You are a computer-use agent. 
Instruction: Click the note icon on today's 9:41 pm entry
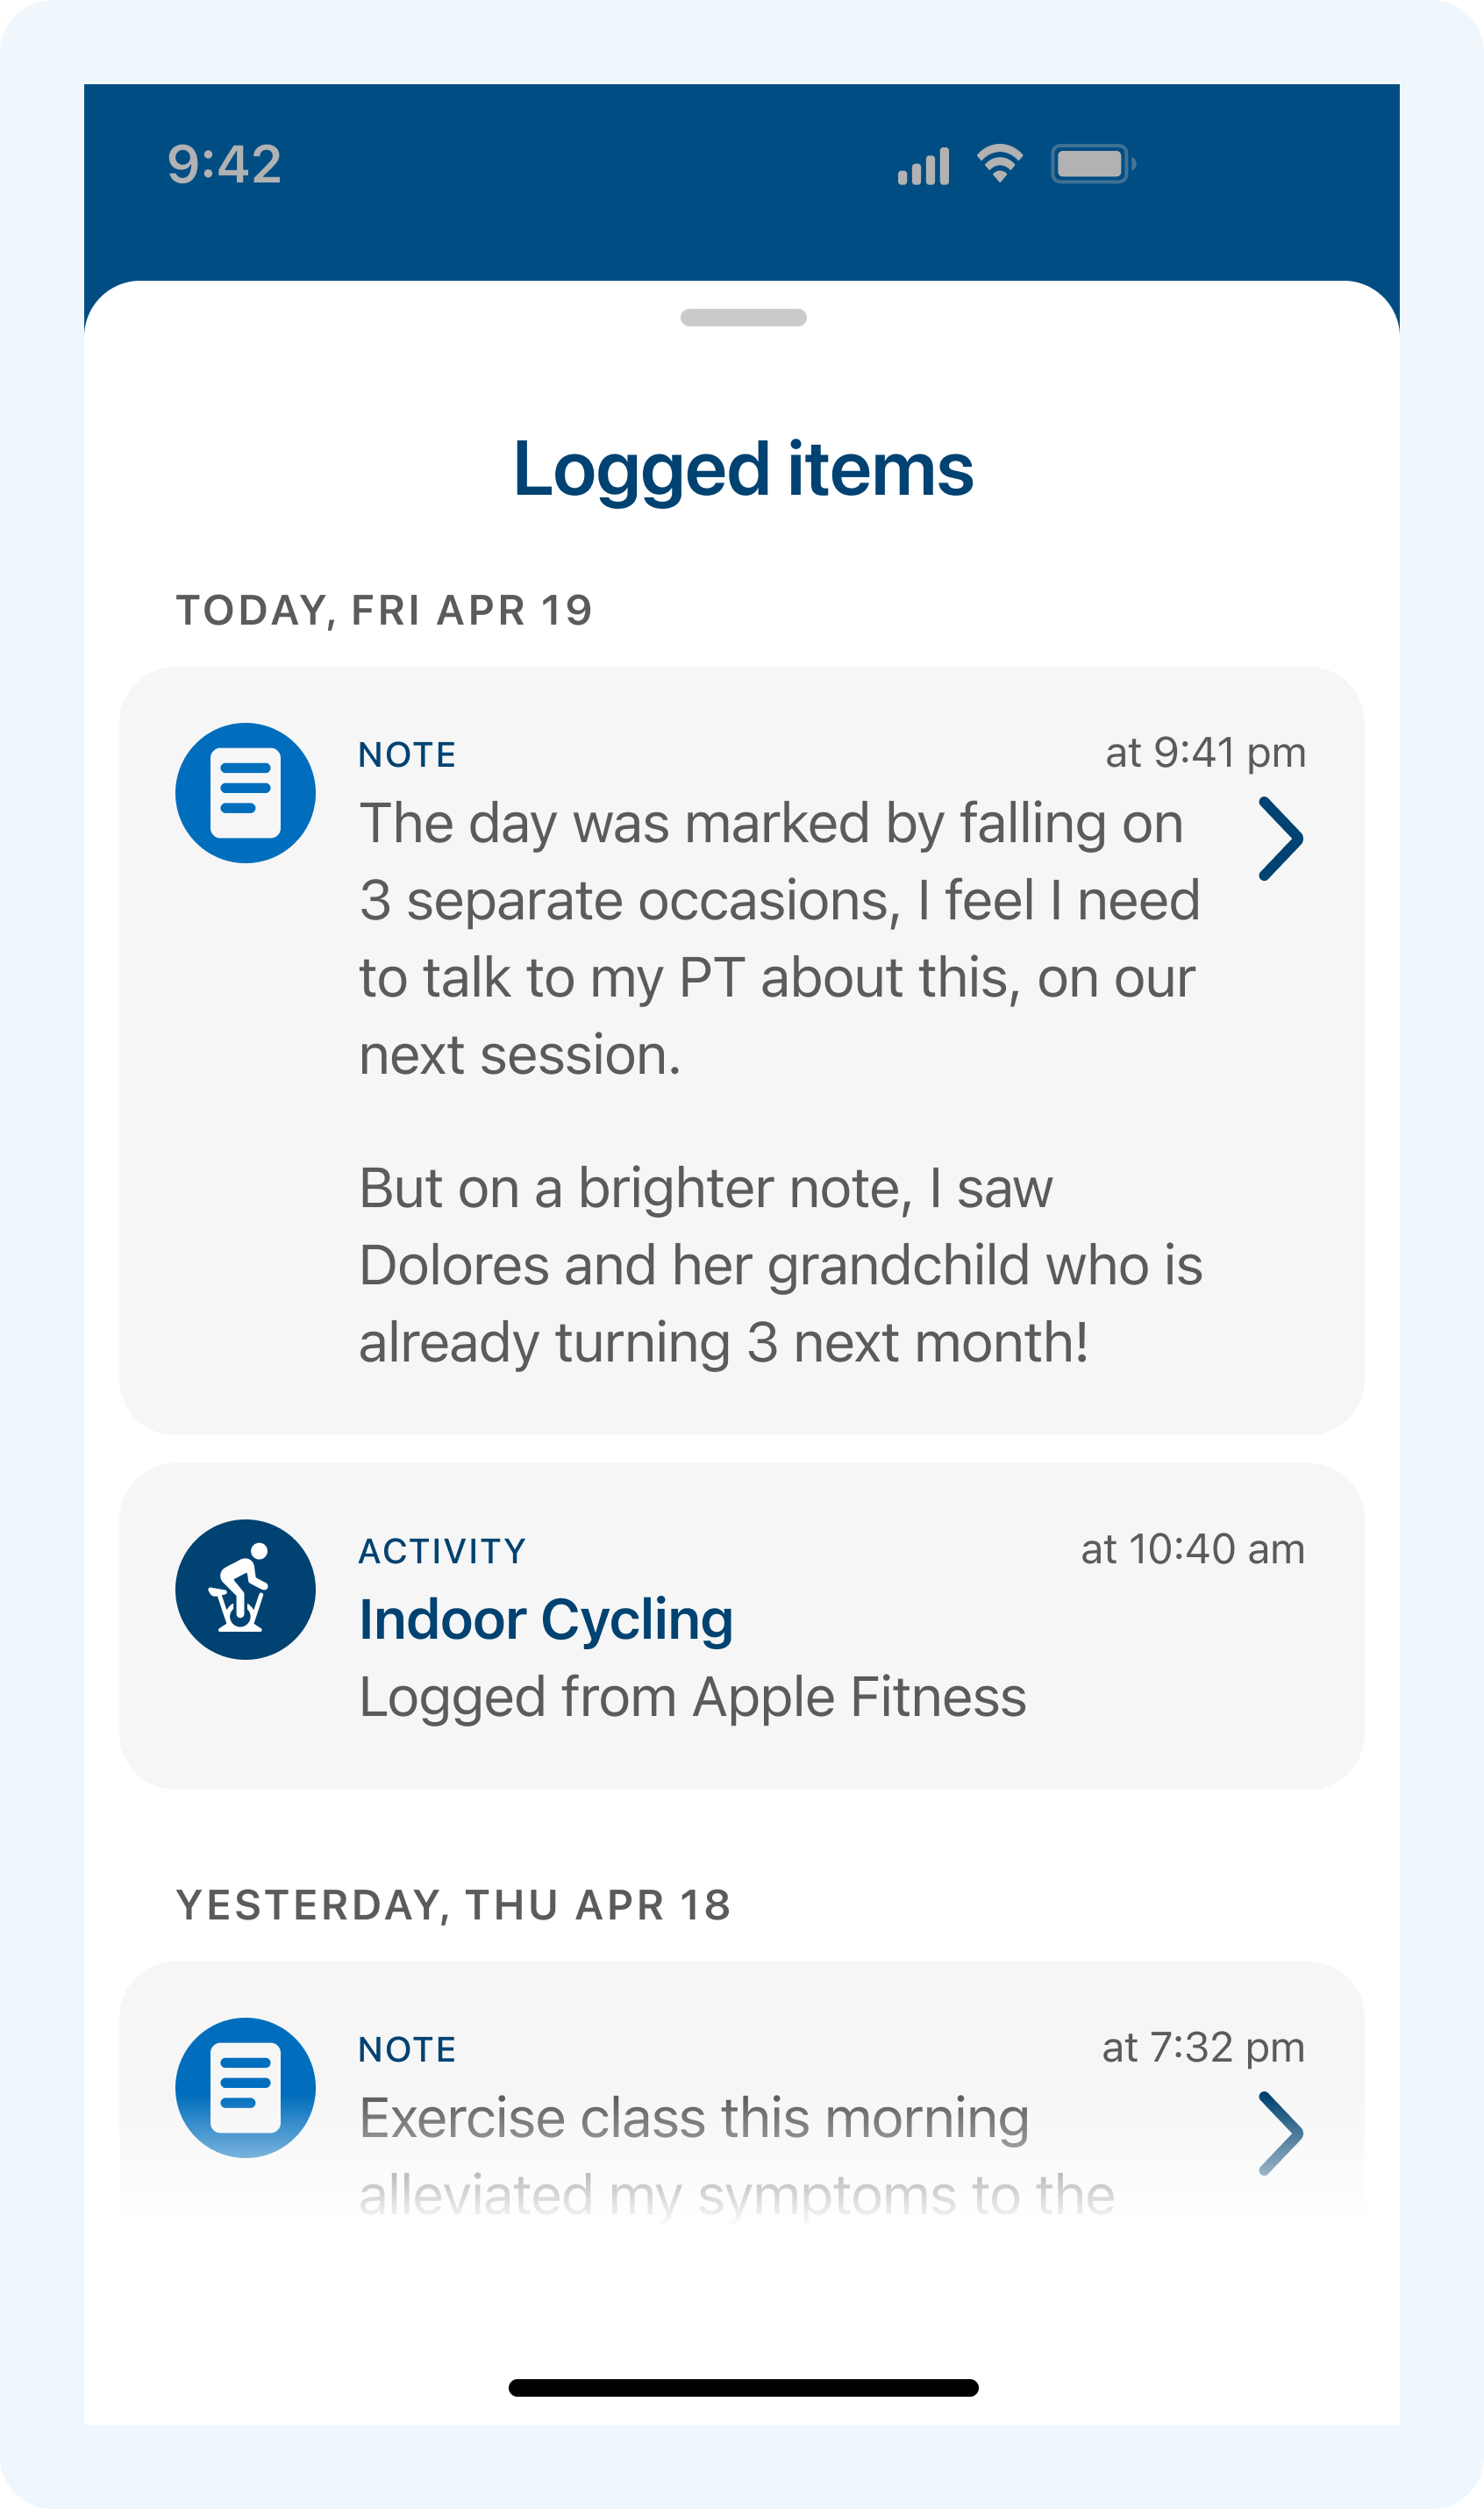point(245,793)
